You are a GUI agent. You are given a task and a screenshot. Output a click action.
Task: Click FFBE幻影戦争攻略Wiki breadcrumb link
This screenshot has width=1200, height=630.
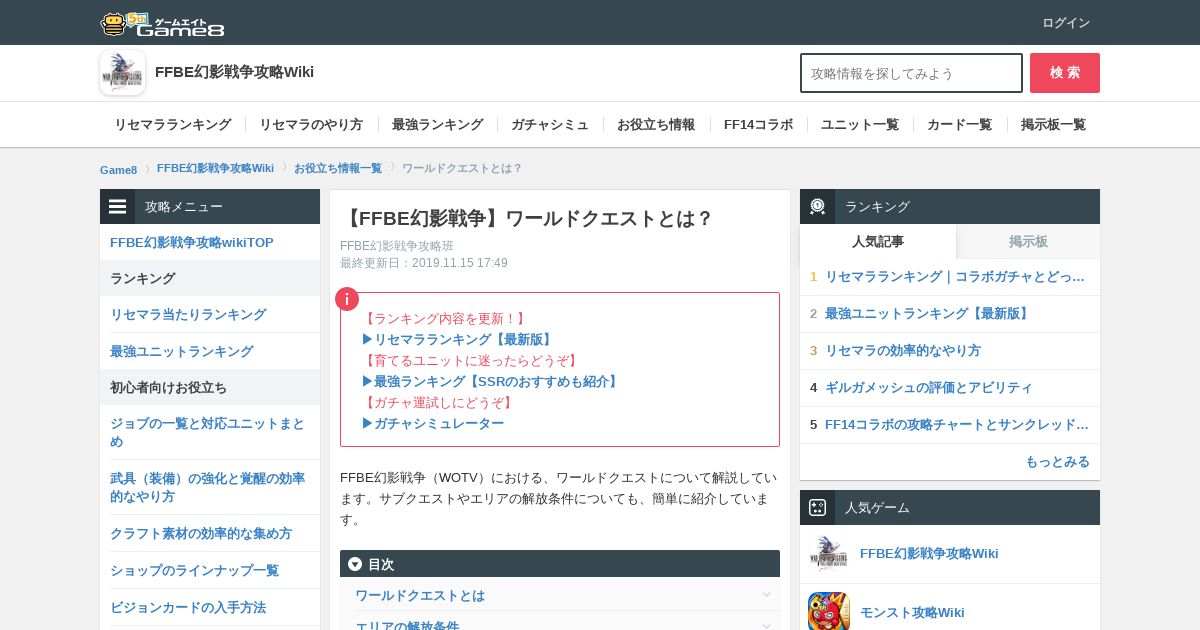[x=215, y=168]
